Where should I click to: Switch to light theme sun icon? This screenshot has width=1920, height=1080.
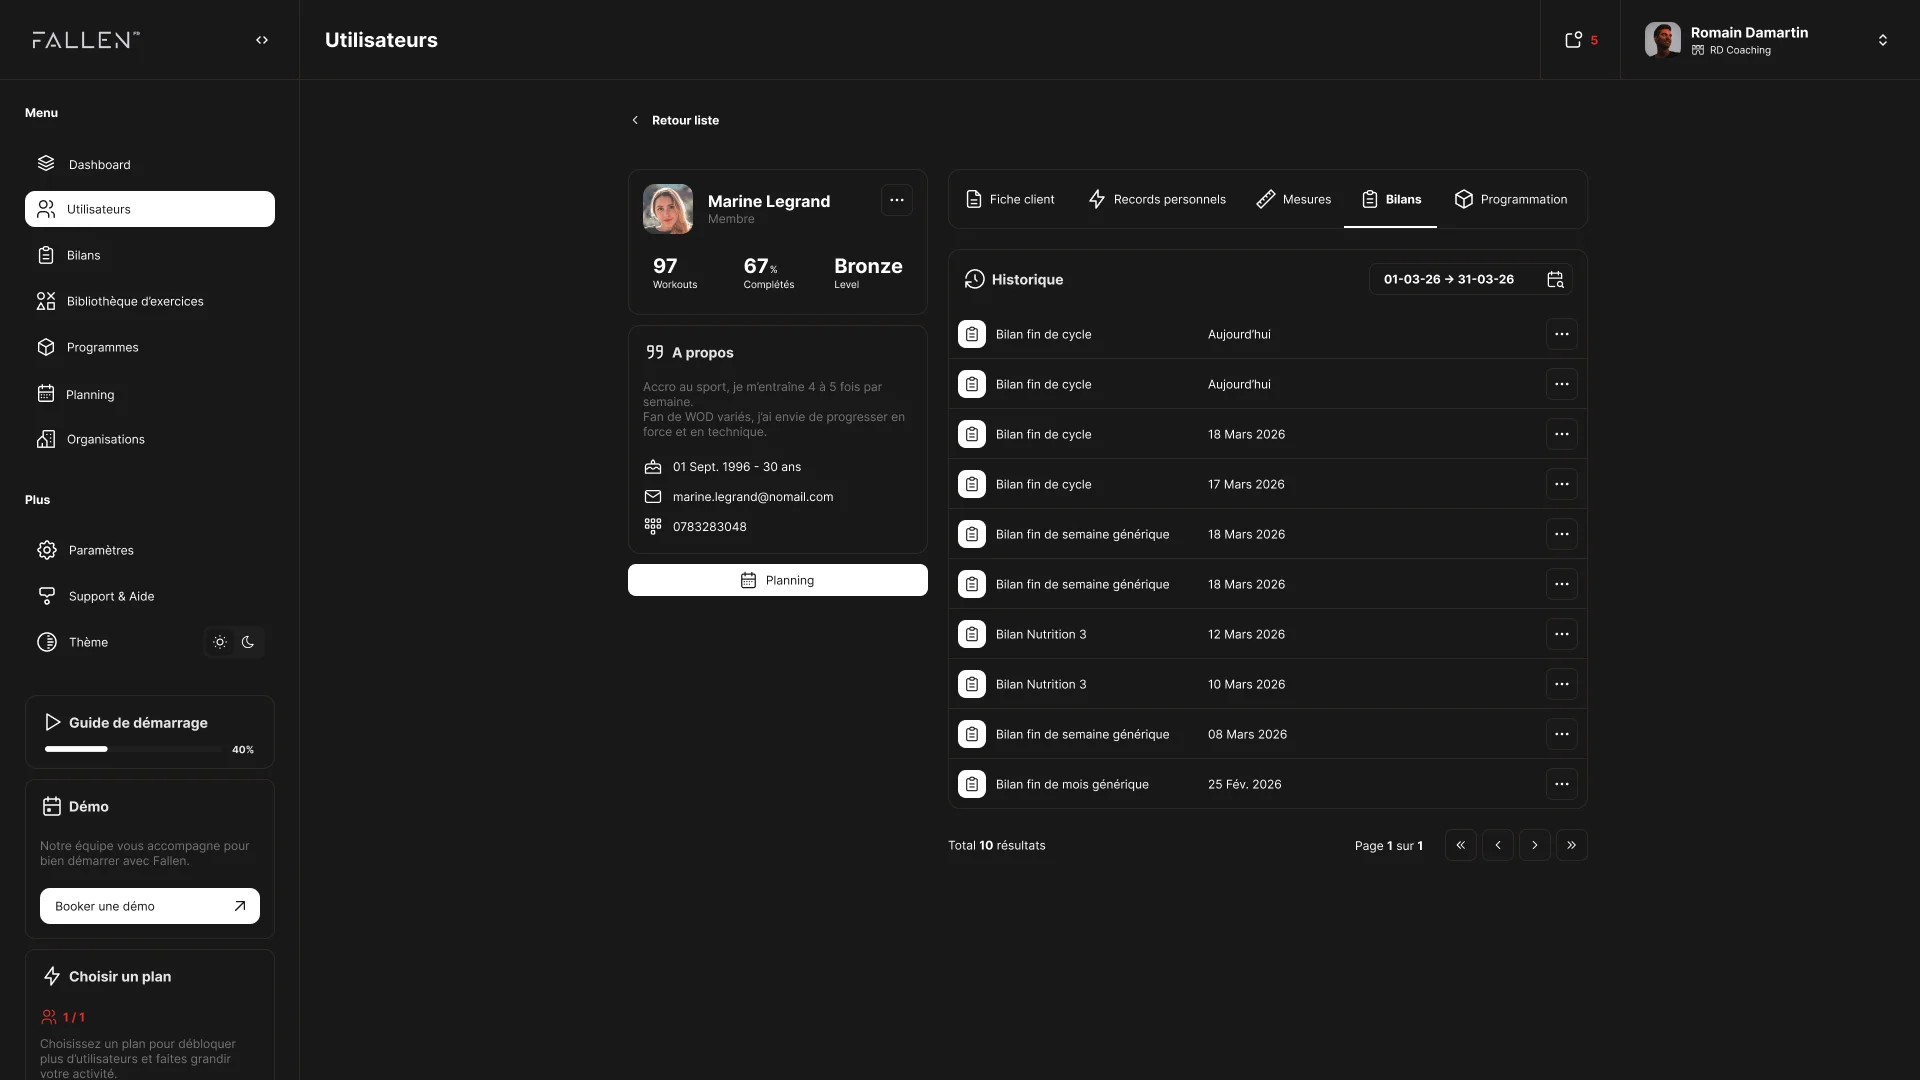(220, 642)
